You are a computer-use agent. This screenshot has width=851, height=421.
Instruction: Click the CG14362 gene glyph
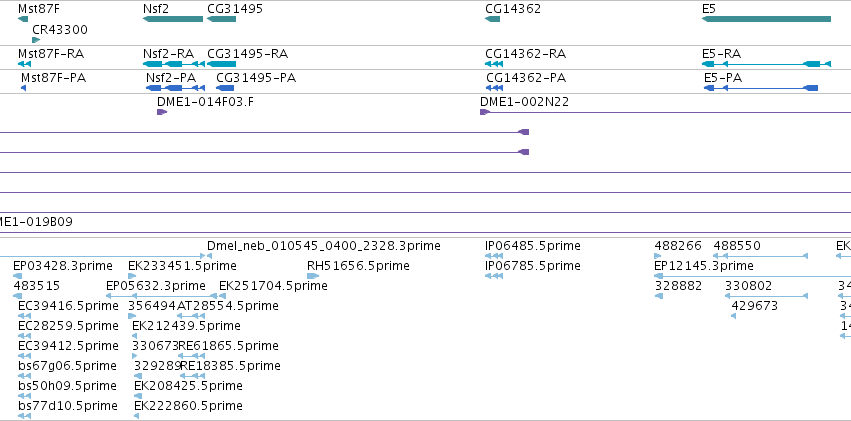492,19
